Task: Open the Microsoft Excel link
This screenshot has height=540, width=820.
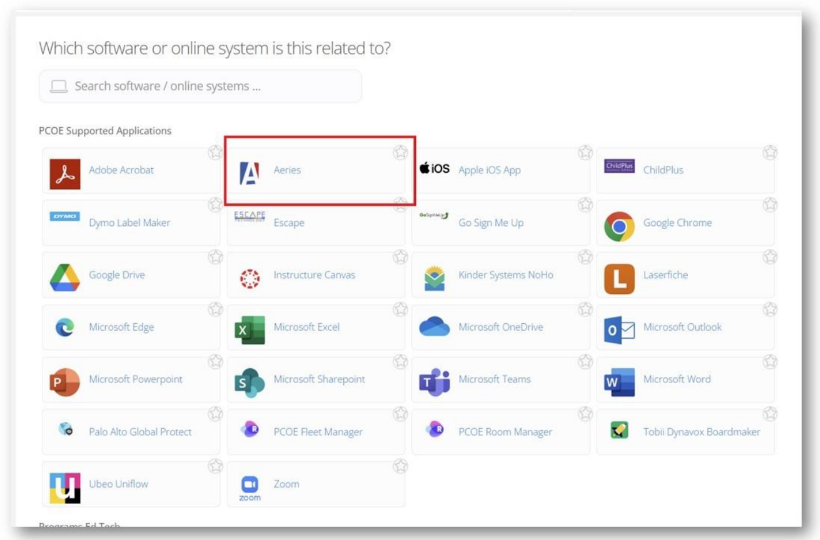Action: (306, 327)
